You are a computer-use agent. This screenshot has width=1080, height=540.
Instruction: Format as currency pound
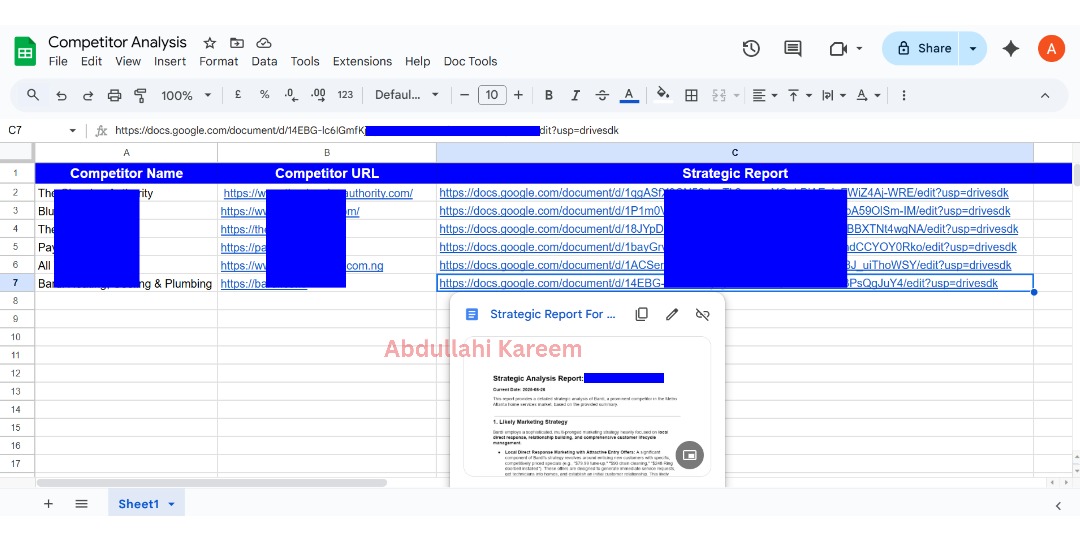[238, 95]
